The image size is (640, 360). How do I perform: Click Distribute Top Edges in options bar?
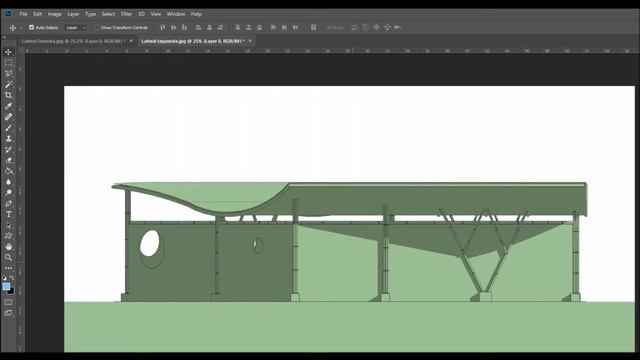238,27
